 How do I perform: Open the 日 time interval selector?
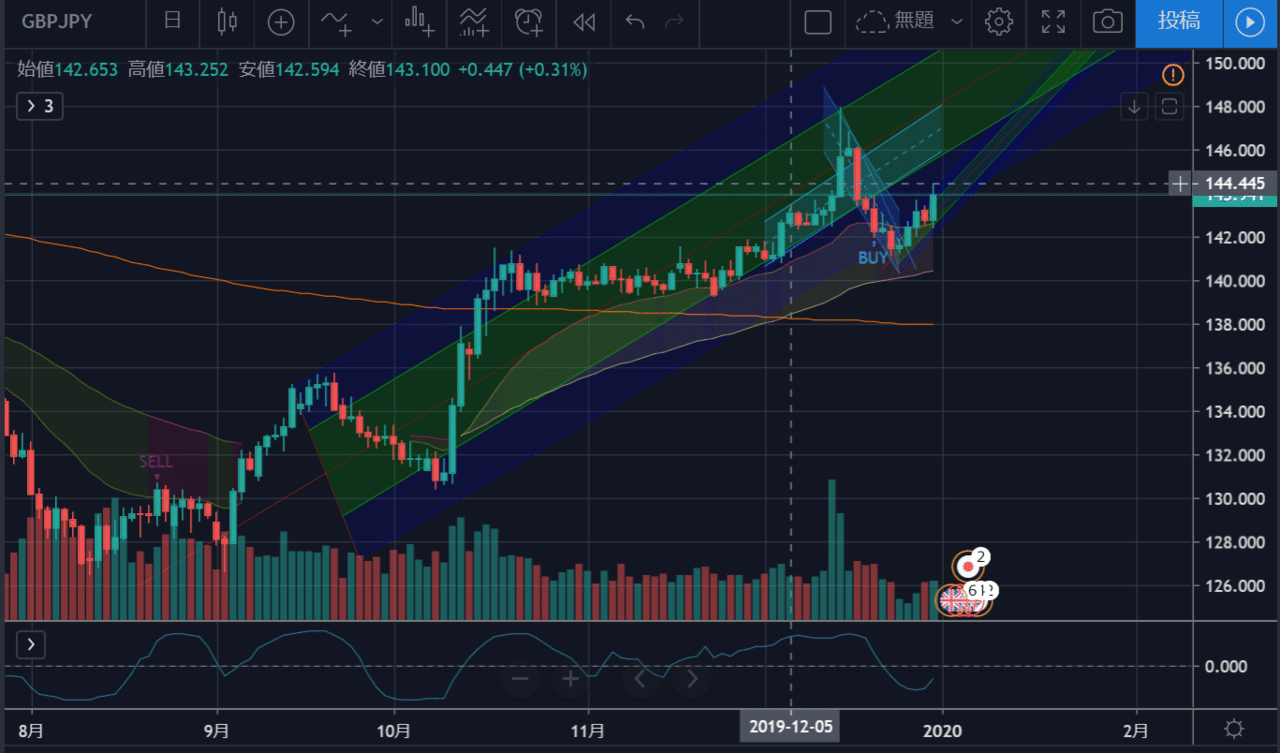(x=173, y=21)
